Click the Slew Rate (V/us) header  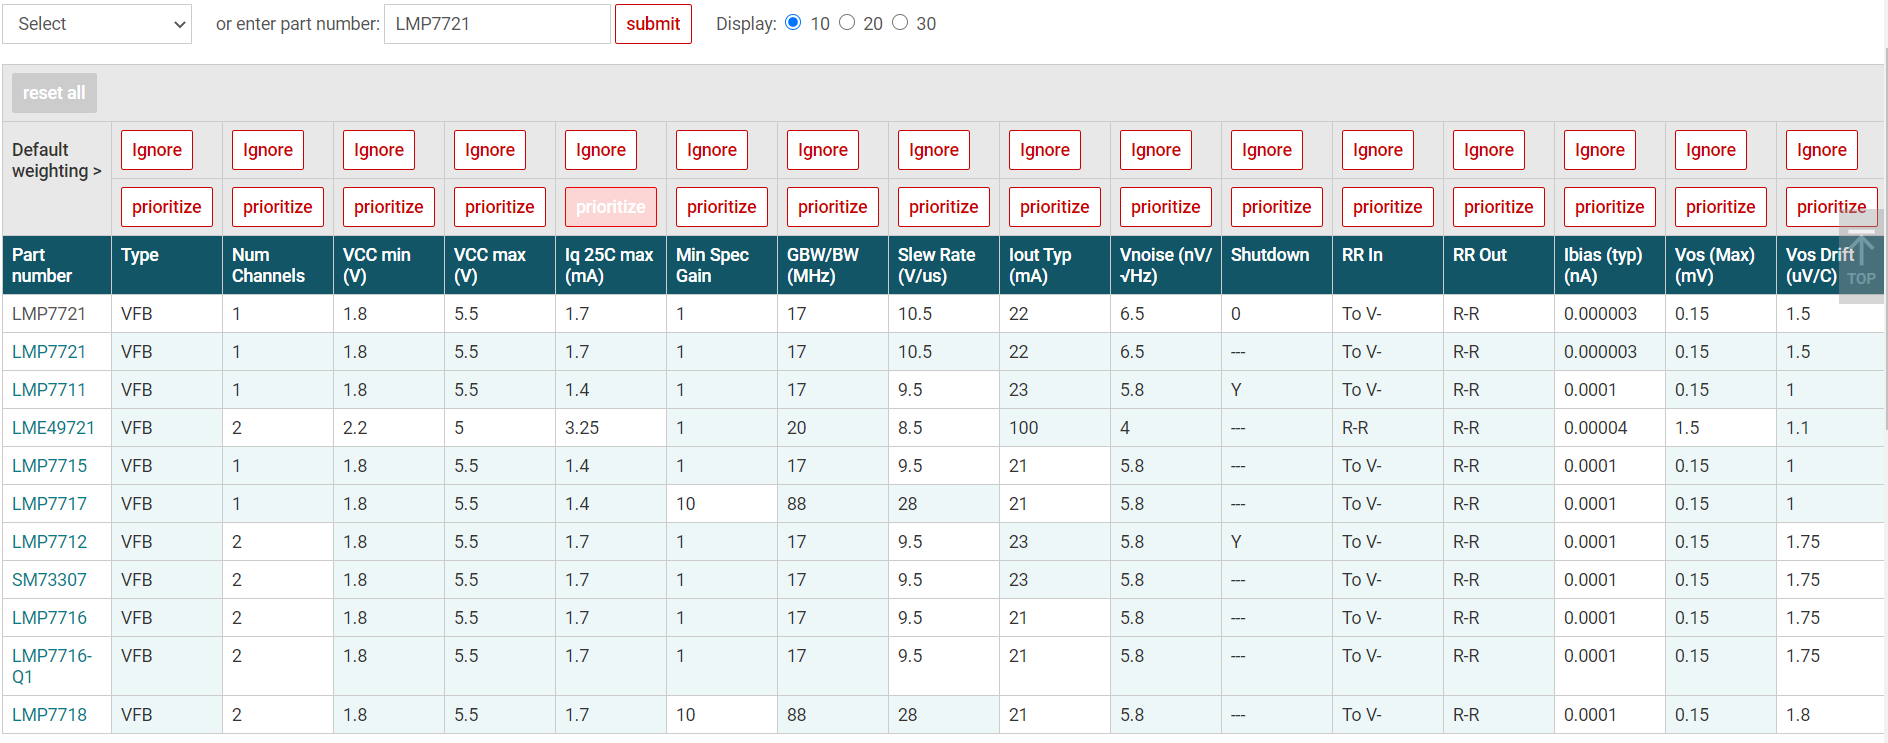[943, 265]
